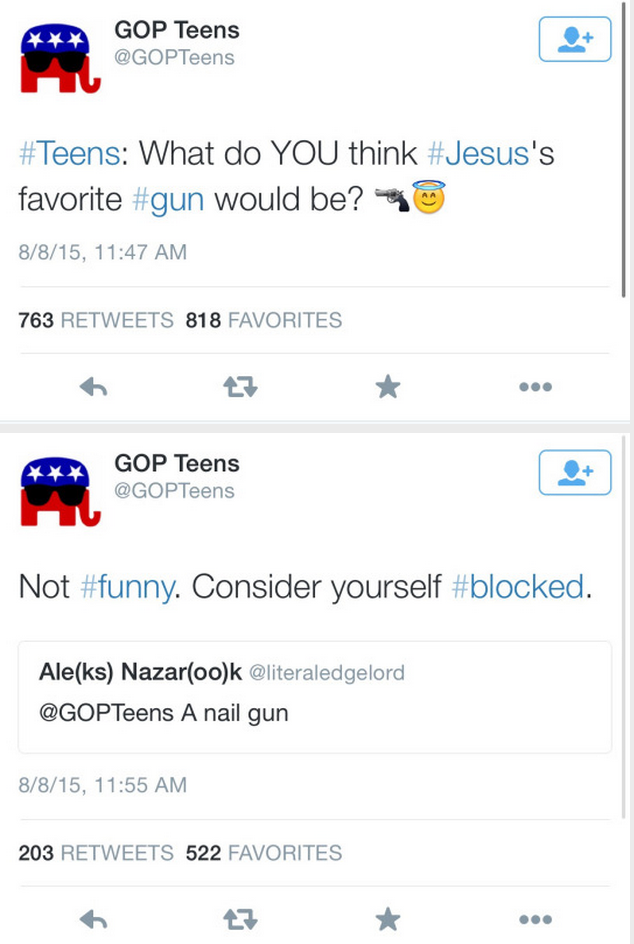Open the #funny hashtag
The image size is (634, 944).
[x=124, y=586]
